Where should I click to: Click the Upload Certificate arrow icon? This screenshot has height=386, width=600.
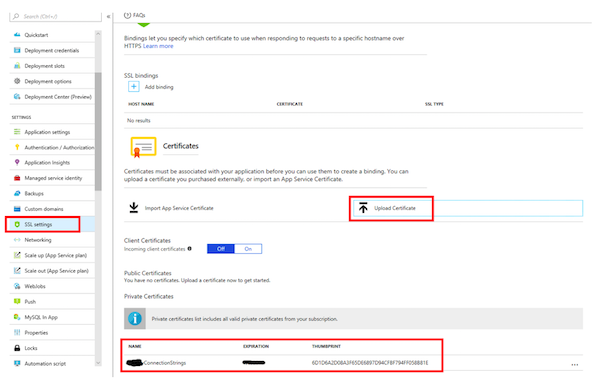(x=363, y=208)
